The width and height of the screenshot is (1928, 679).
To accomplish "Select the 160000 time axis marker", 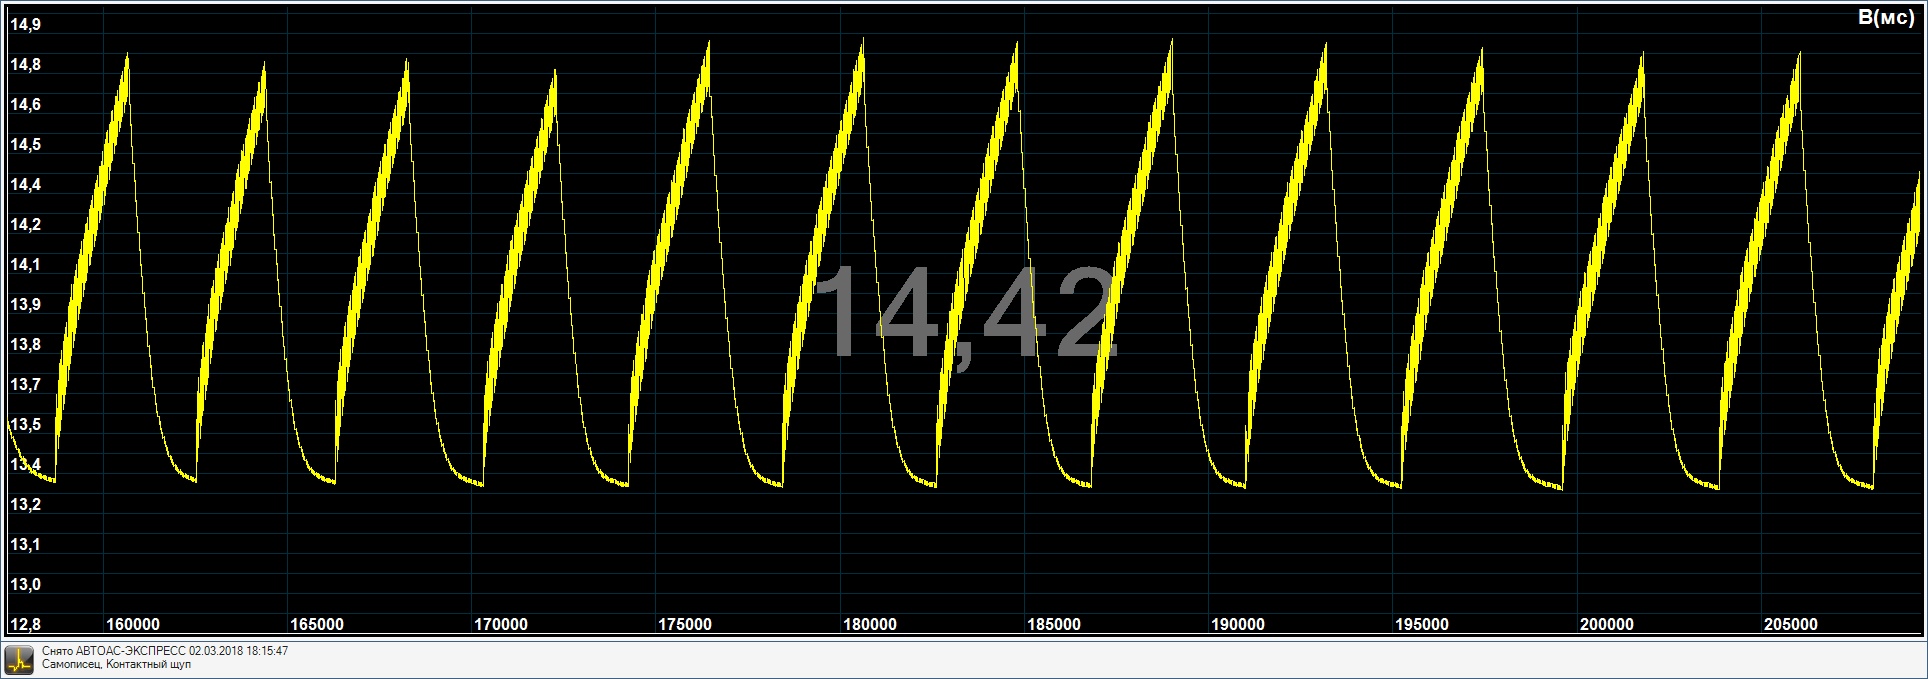I will (133, 625).
